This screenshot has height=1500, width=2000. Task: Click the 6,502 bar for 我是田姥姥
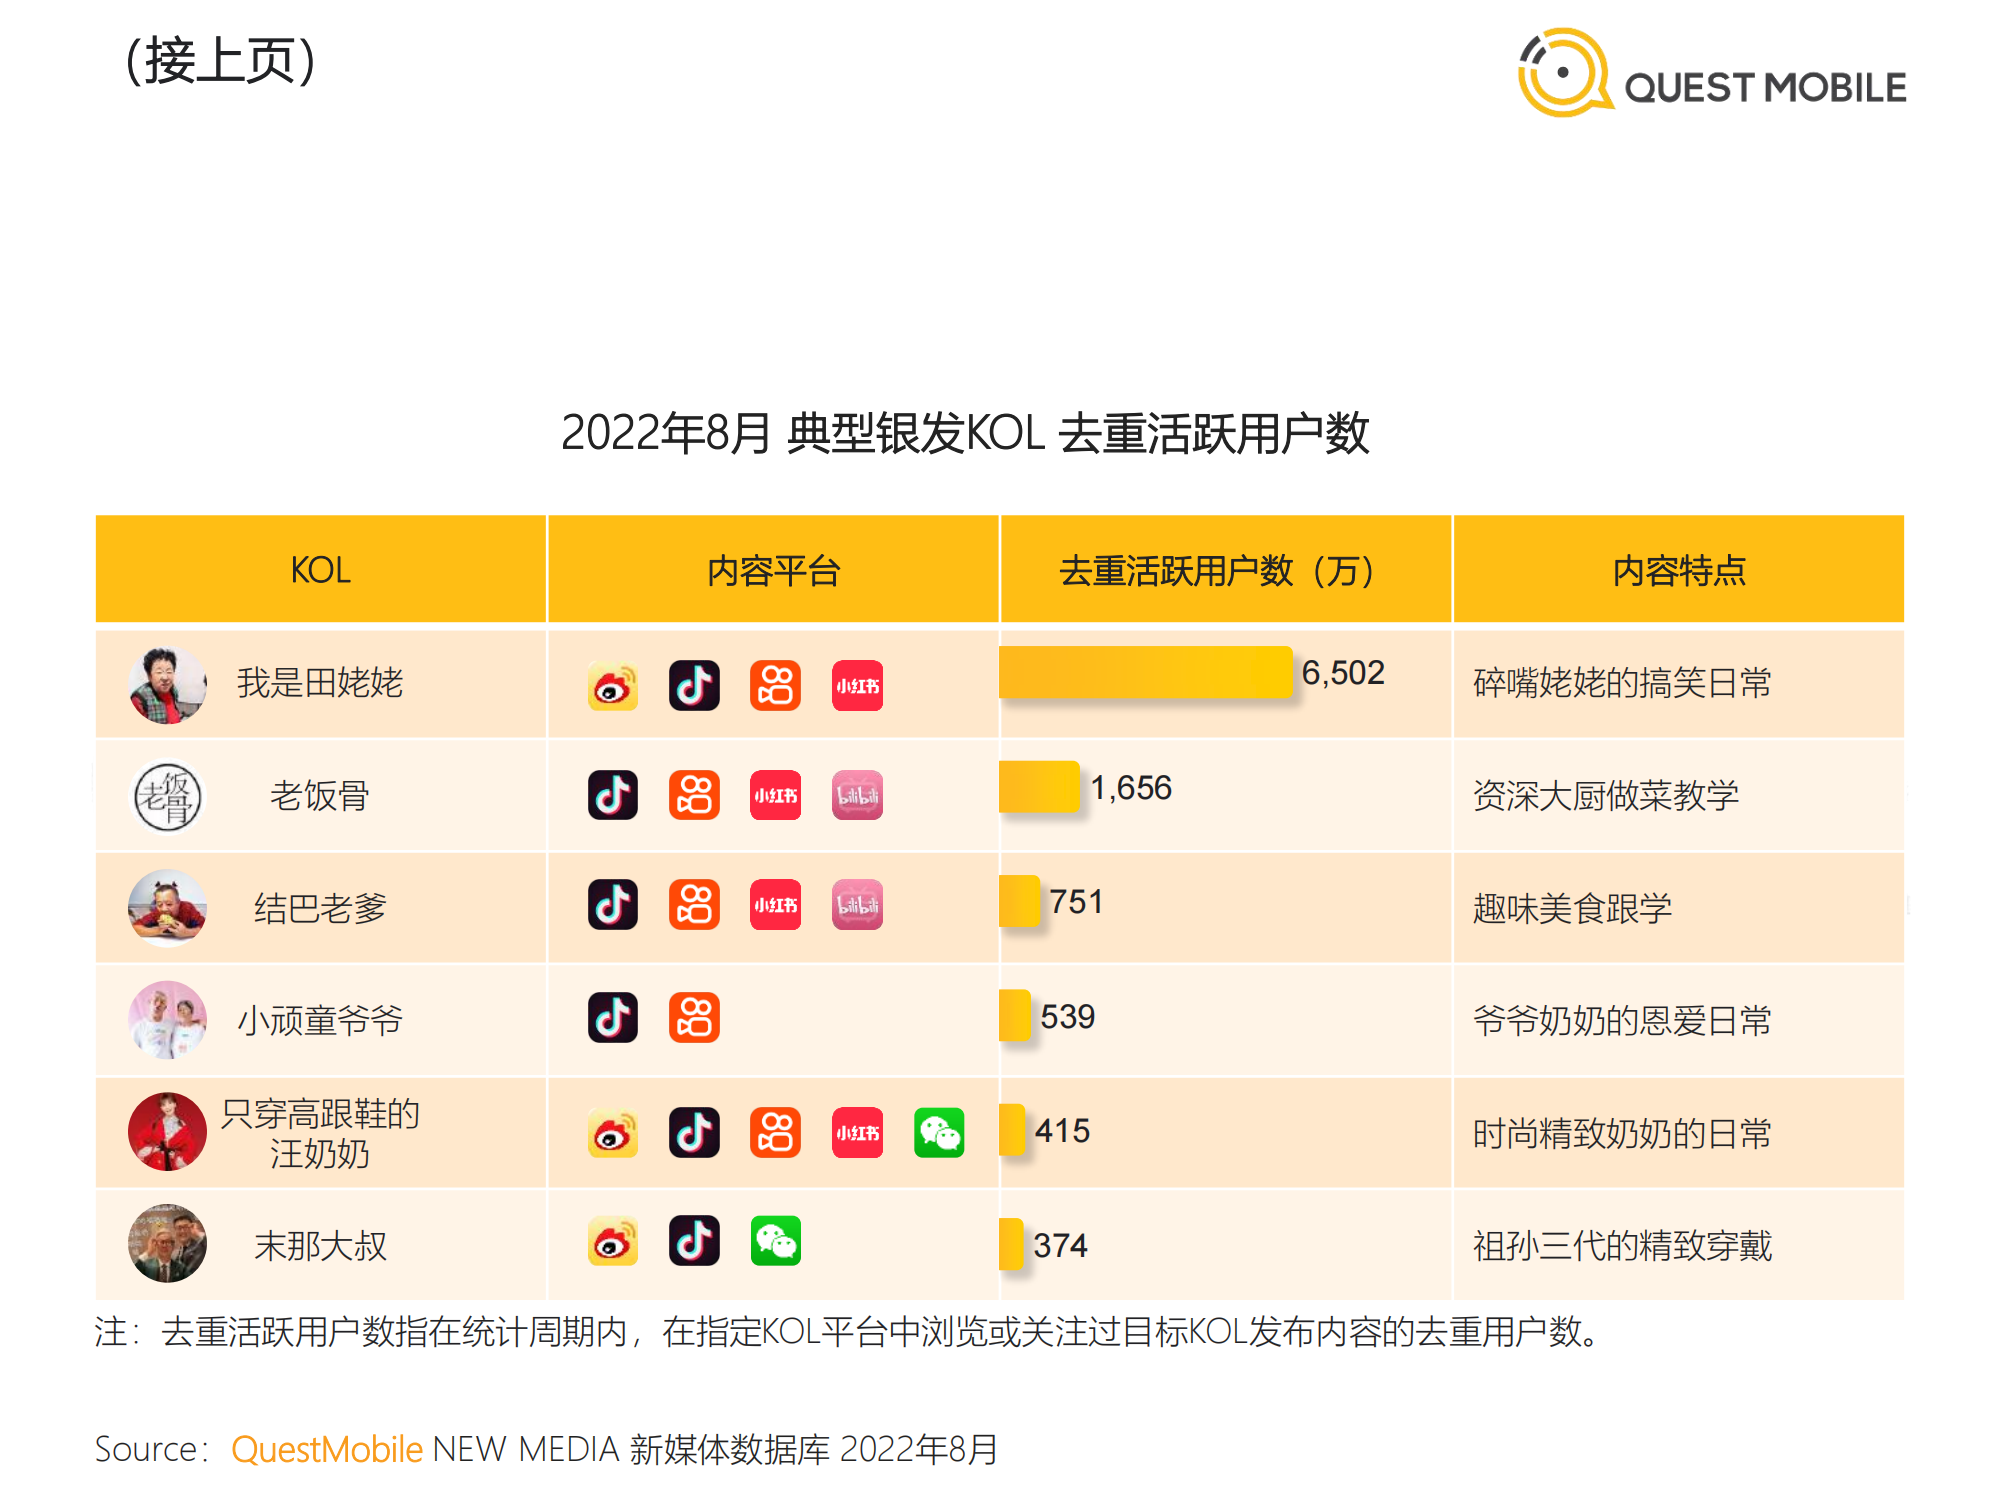coord(1145,672)
